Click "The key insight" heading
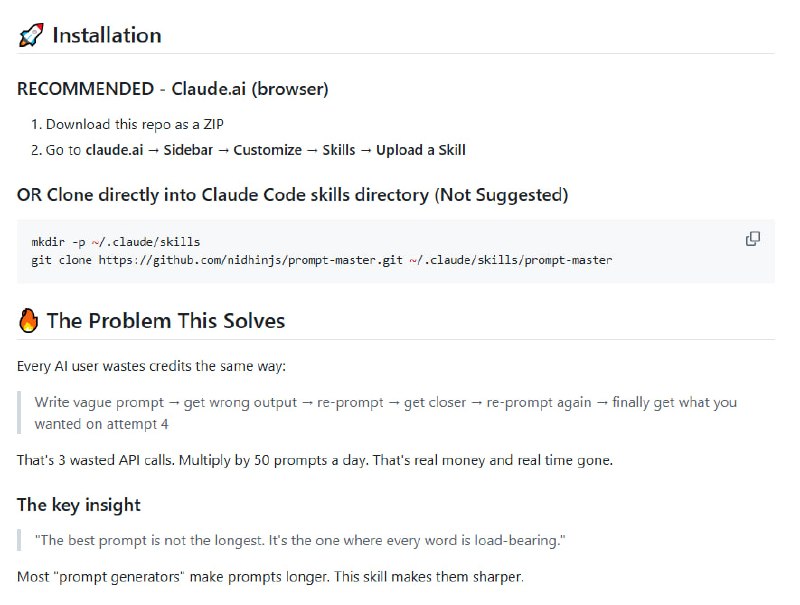The image size is (800, 605). (x=79, y=505)
